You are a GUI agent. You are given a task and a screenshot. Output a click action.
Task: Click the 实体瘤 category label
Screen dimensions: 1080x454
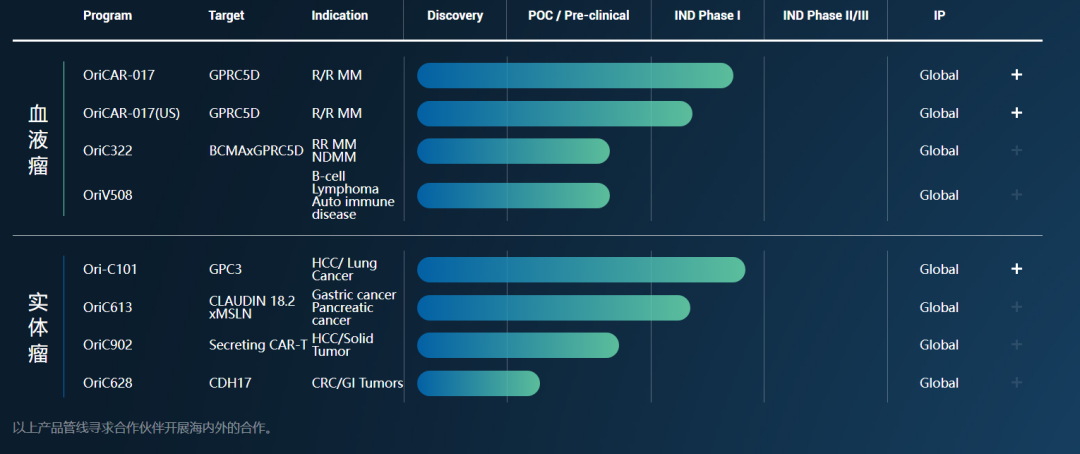tap(38, 327)
